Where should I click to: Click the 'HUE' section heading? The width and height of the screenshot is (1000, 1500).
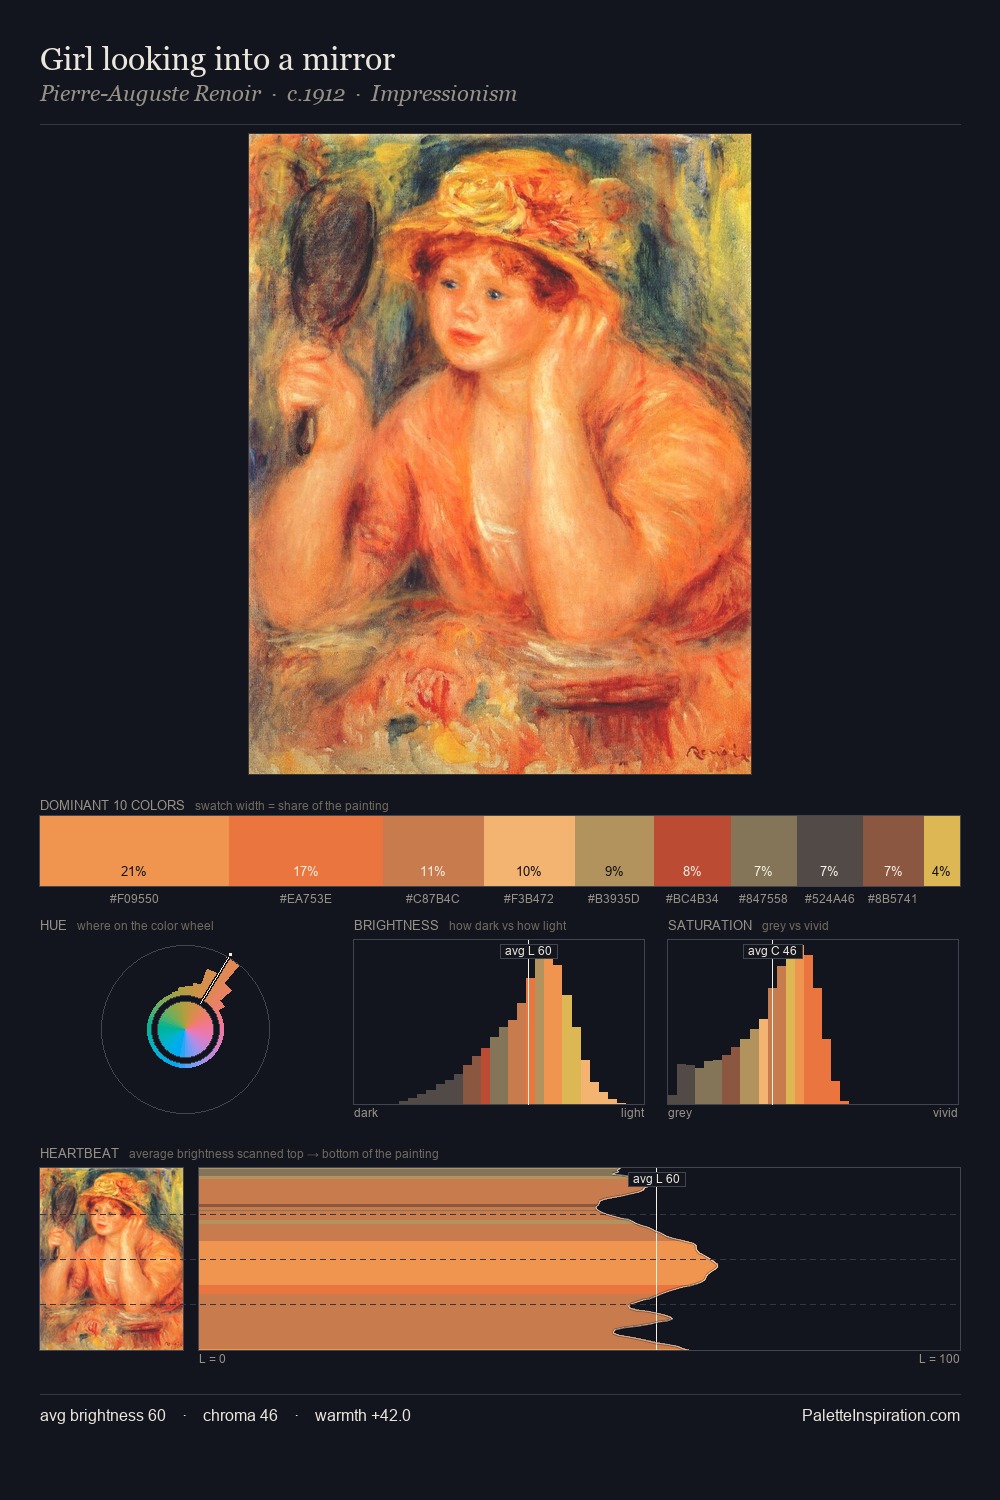click(53, 925)
